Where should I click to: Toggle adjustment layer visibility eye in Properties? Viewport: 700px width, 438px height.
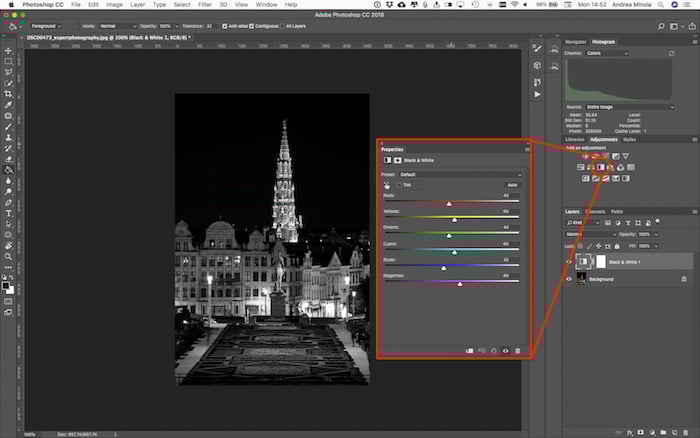(505, 351)
